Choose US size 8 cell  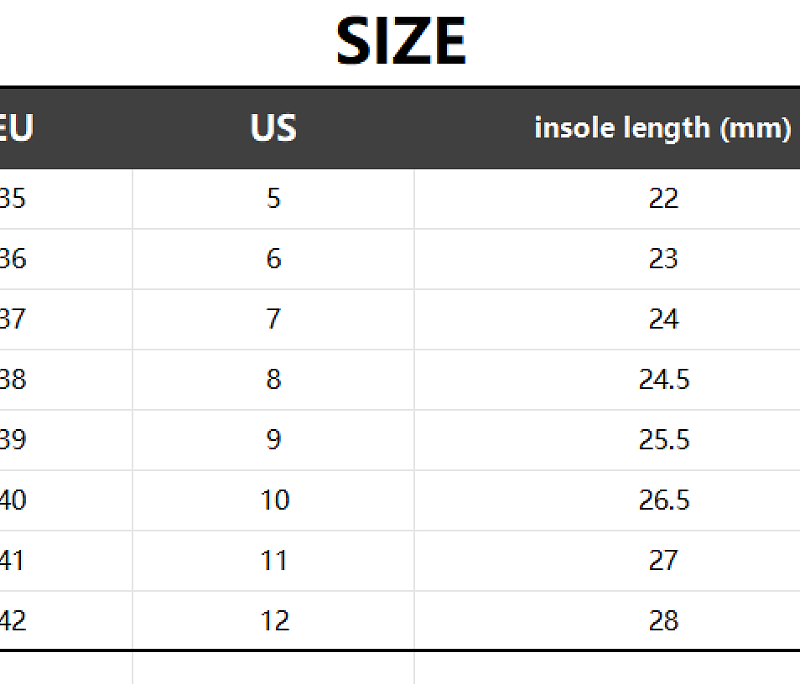(x=273, y=379)
